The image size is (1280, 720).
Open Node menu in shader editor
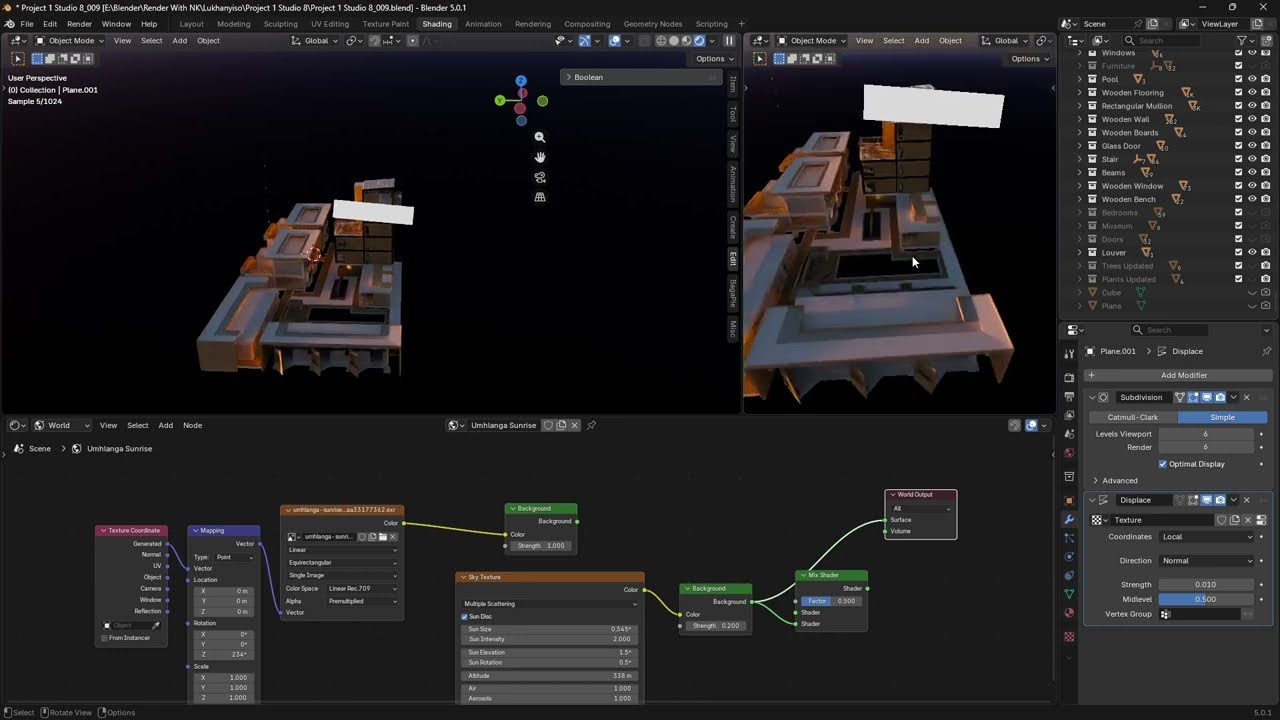(192, 425)
